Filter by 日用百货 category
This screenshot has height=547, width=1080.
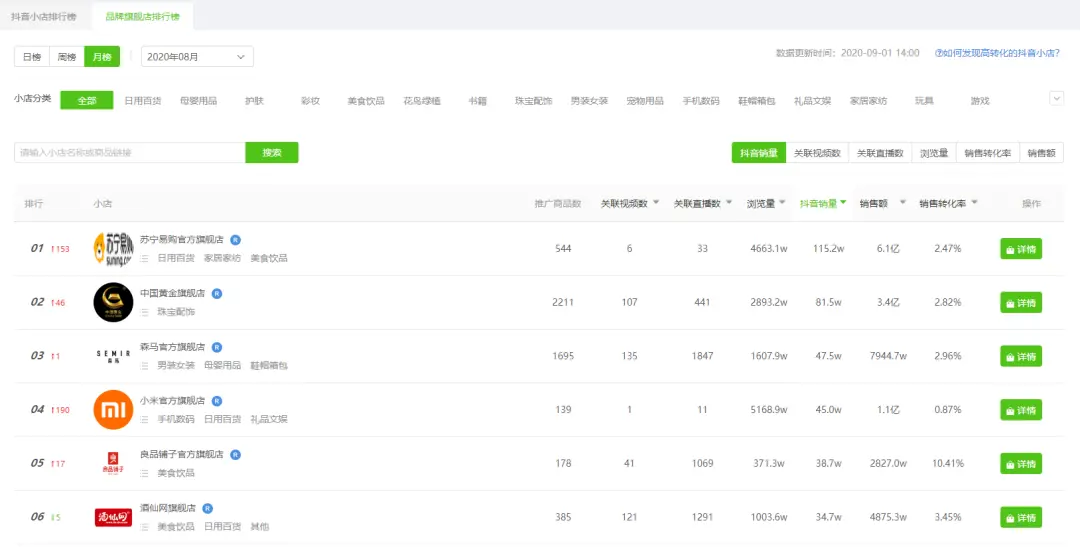(143, 101)
